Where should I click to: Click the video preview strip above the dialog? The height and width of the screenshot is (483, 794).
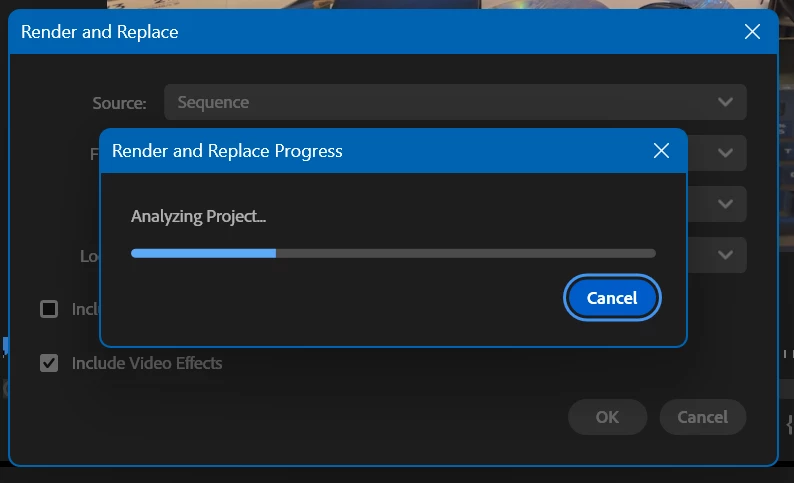pyautogui.click(x=400, y=5)
